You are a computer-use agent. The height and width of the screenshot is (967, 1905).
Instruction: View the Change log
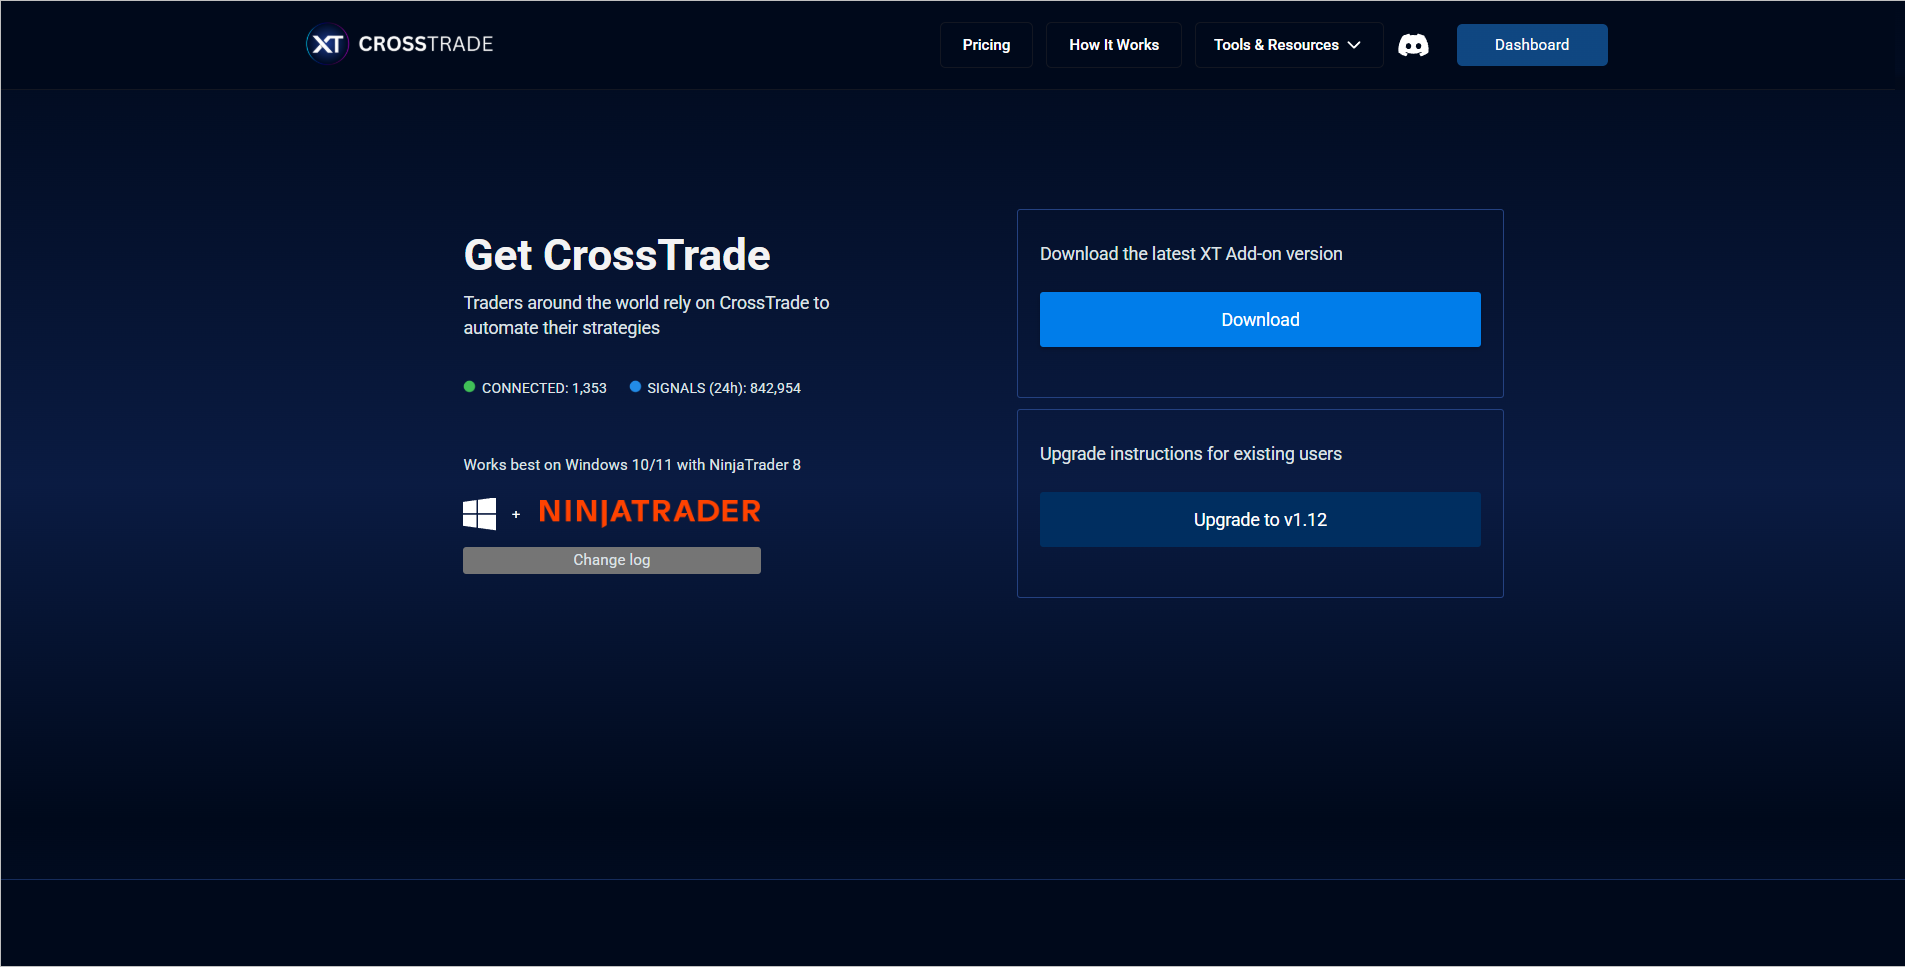click(x=611, y=560)
